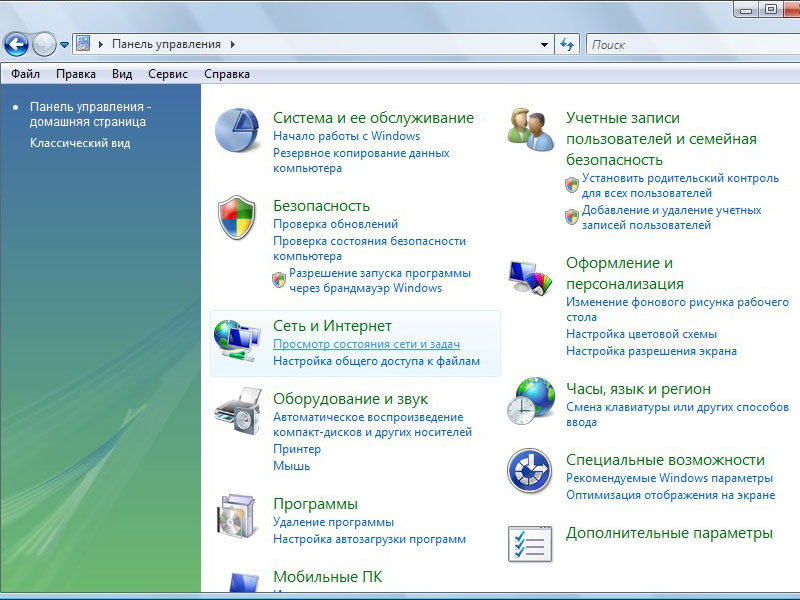800x600 pixels.
Task: Open the address bar history dropdown
Action: 544,45
